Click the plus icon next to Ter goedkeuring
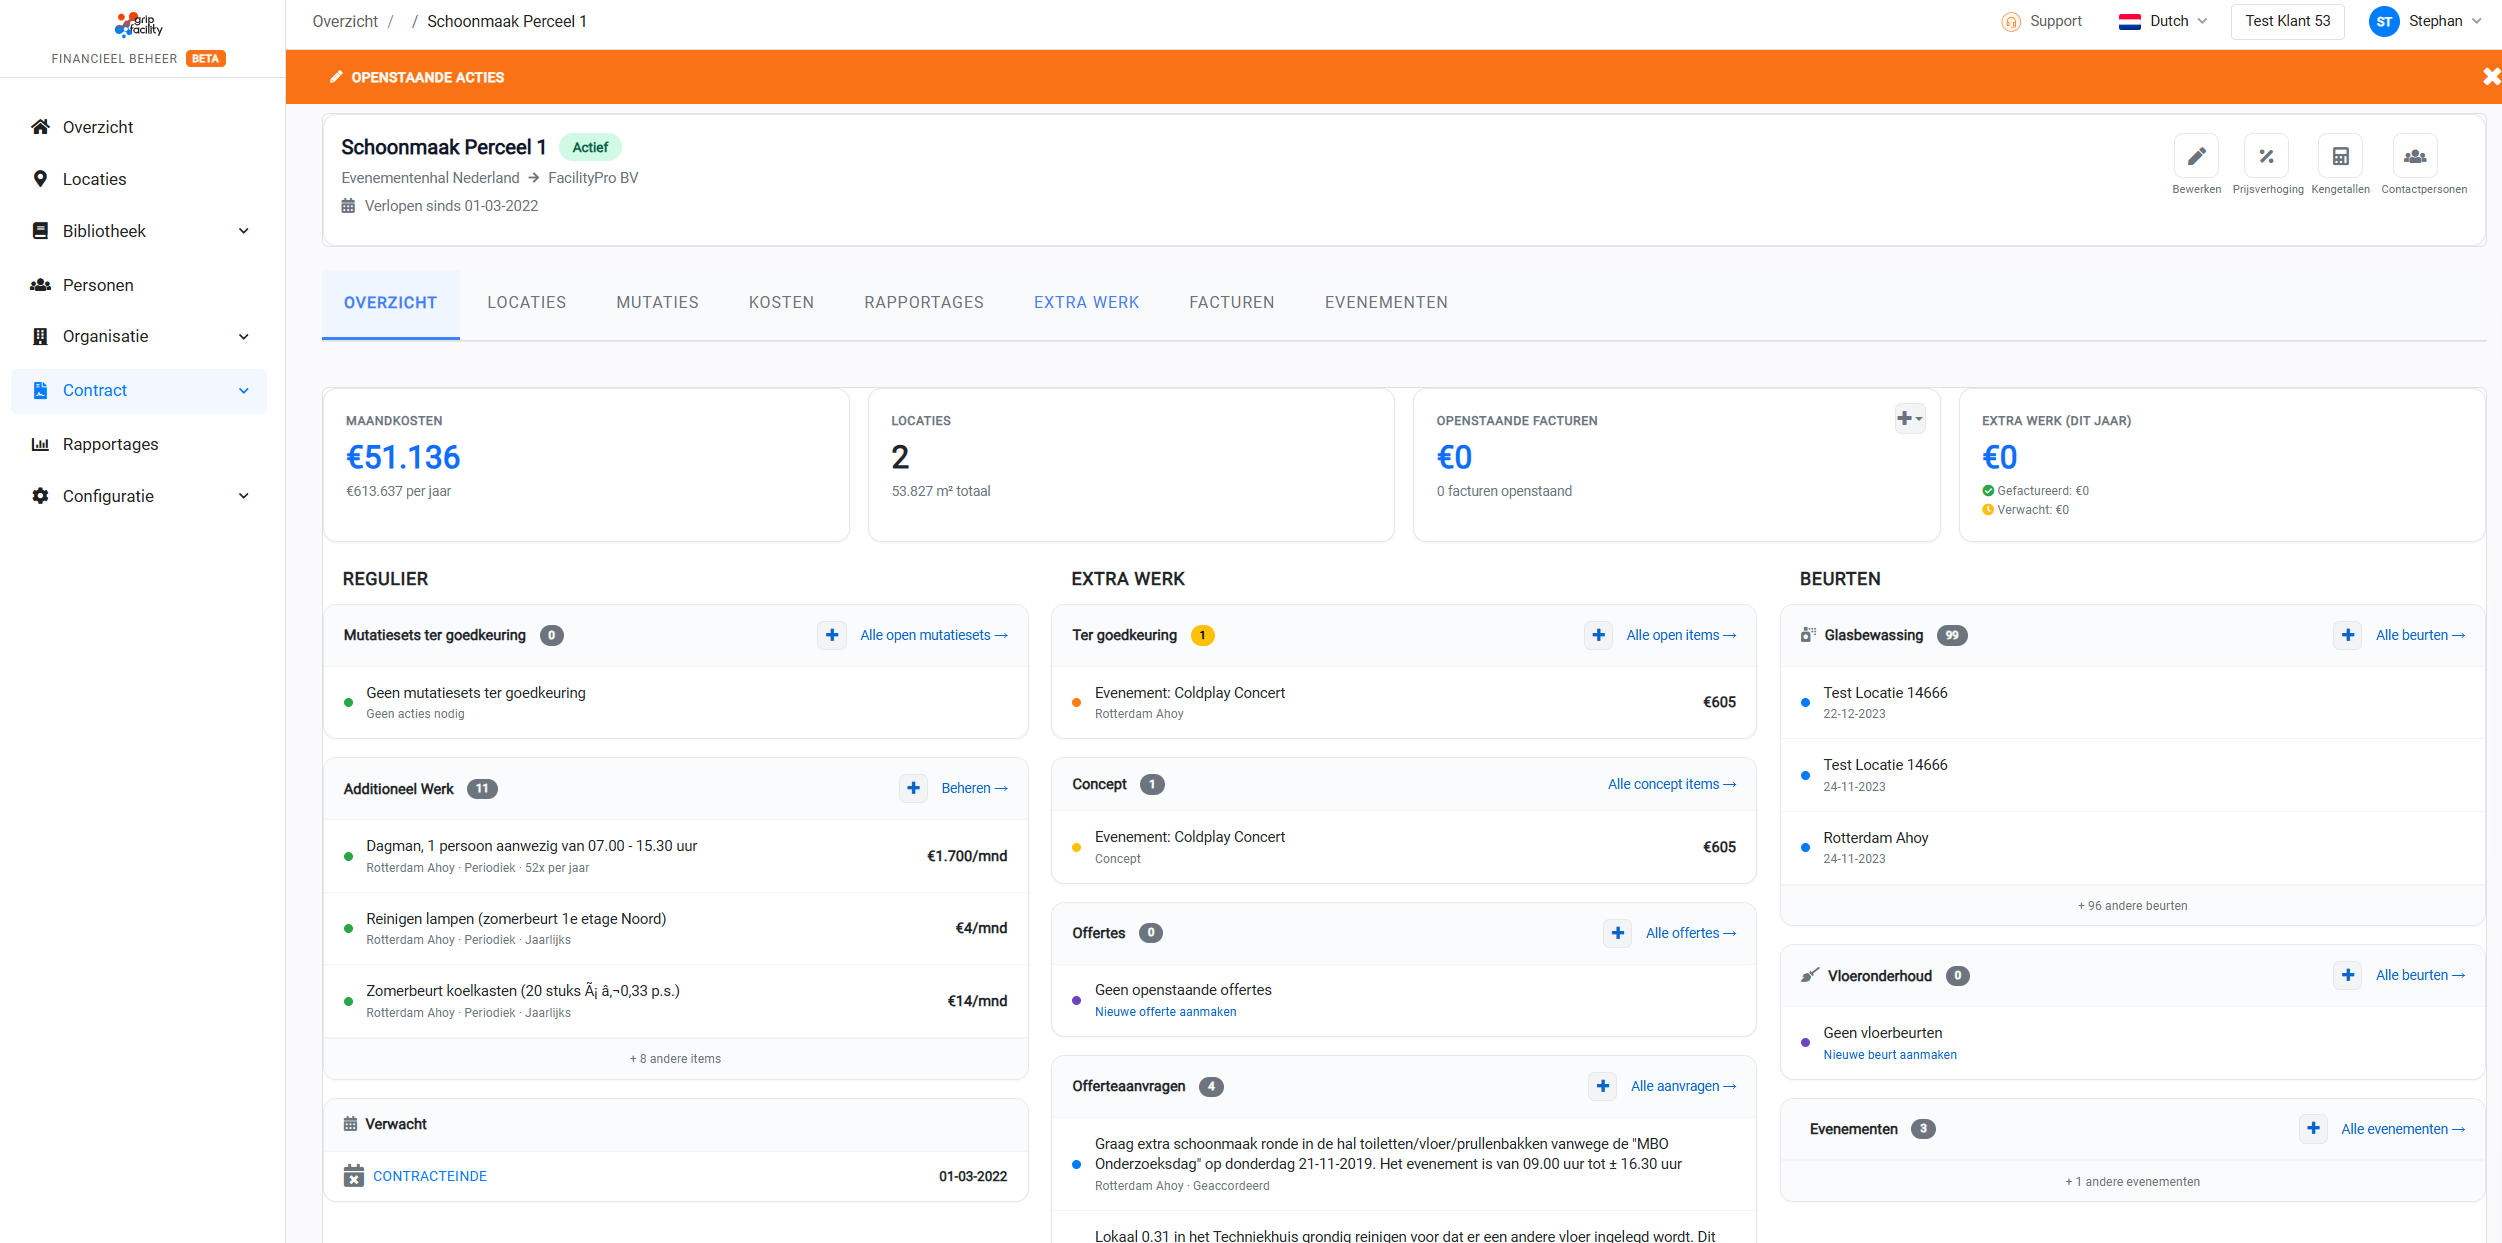This screenshot has width=2502, height=1243. [x=1598, y=635]
